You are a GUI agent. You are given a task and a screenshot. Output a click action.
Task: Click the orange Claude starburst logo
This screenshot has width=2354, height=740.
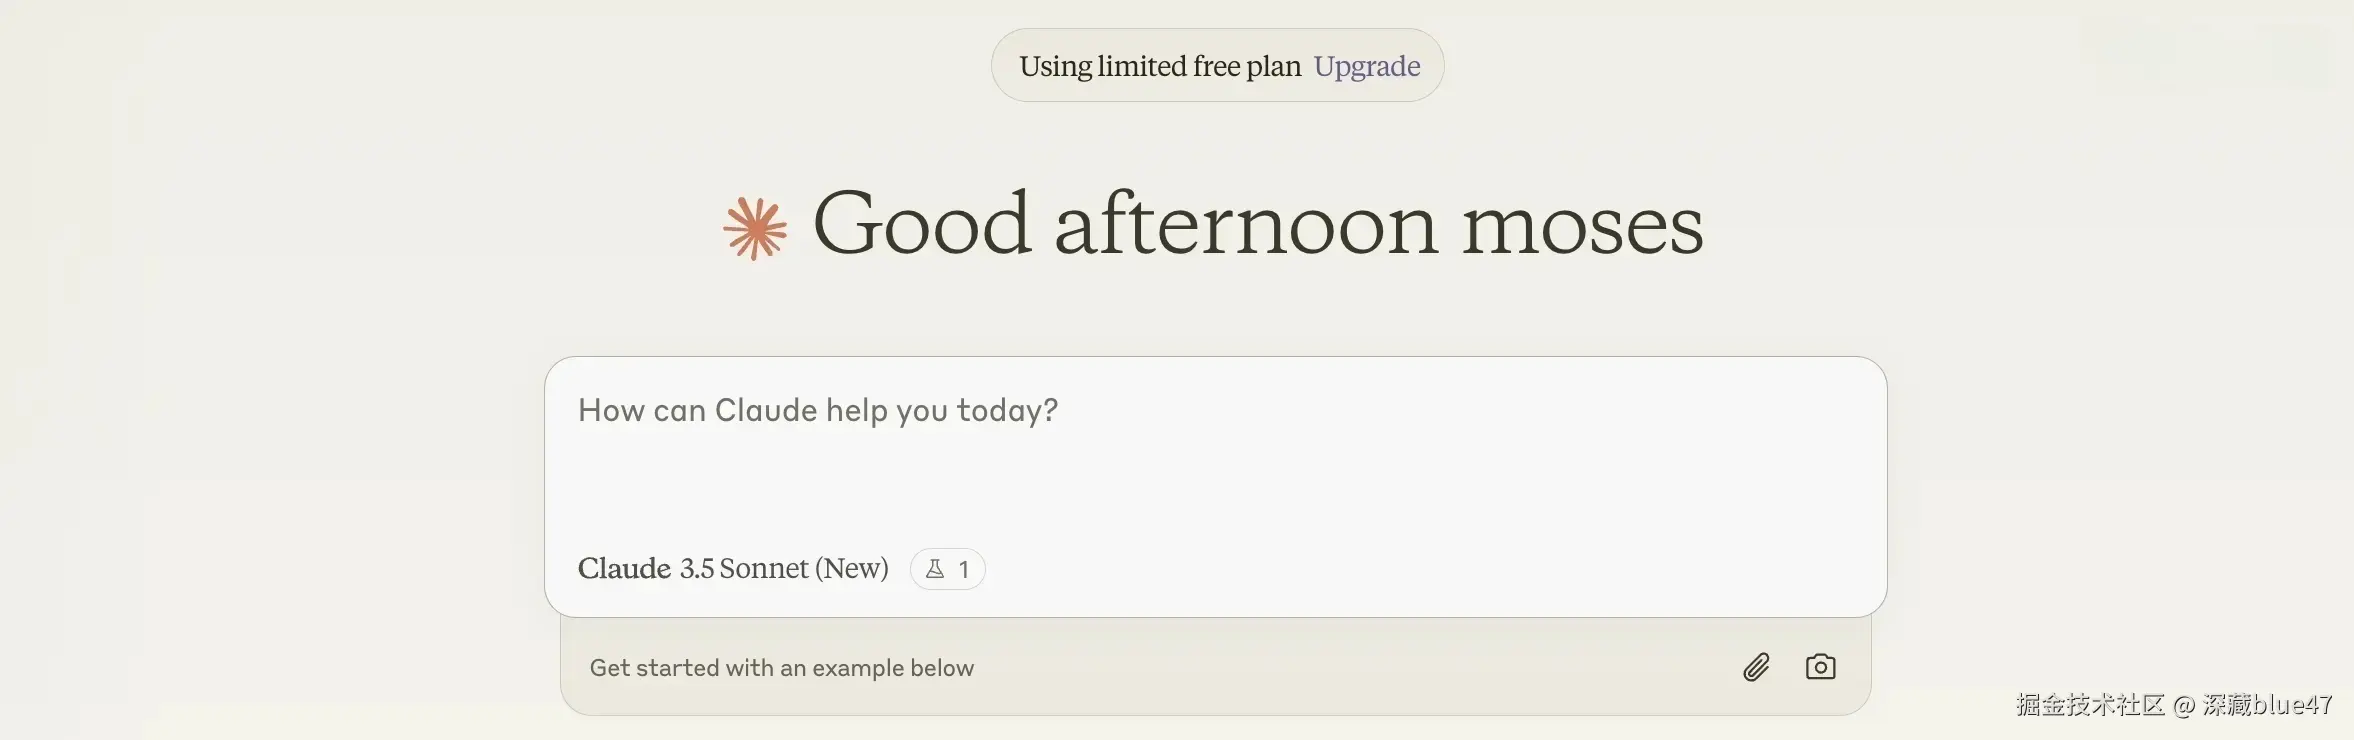coord(755,228)
